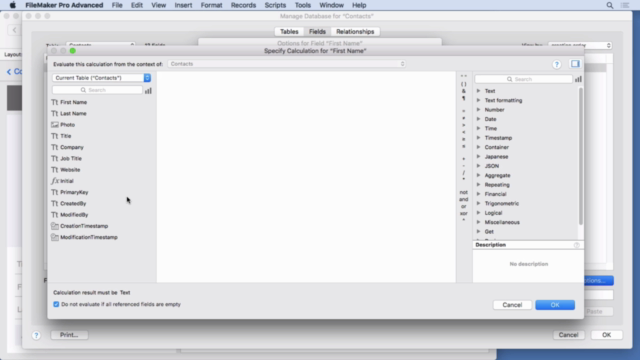Click sort icon beside functions search box

(578, 79)
